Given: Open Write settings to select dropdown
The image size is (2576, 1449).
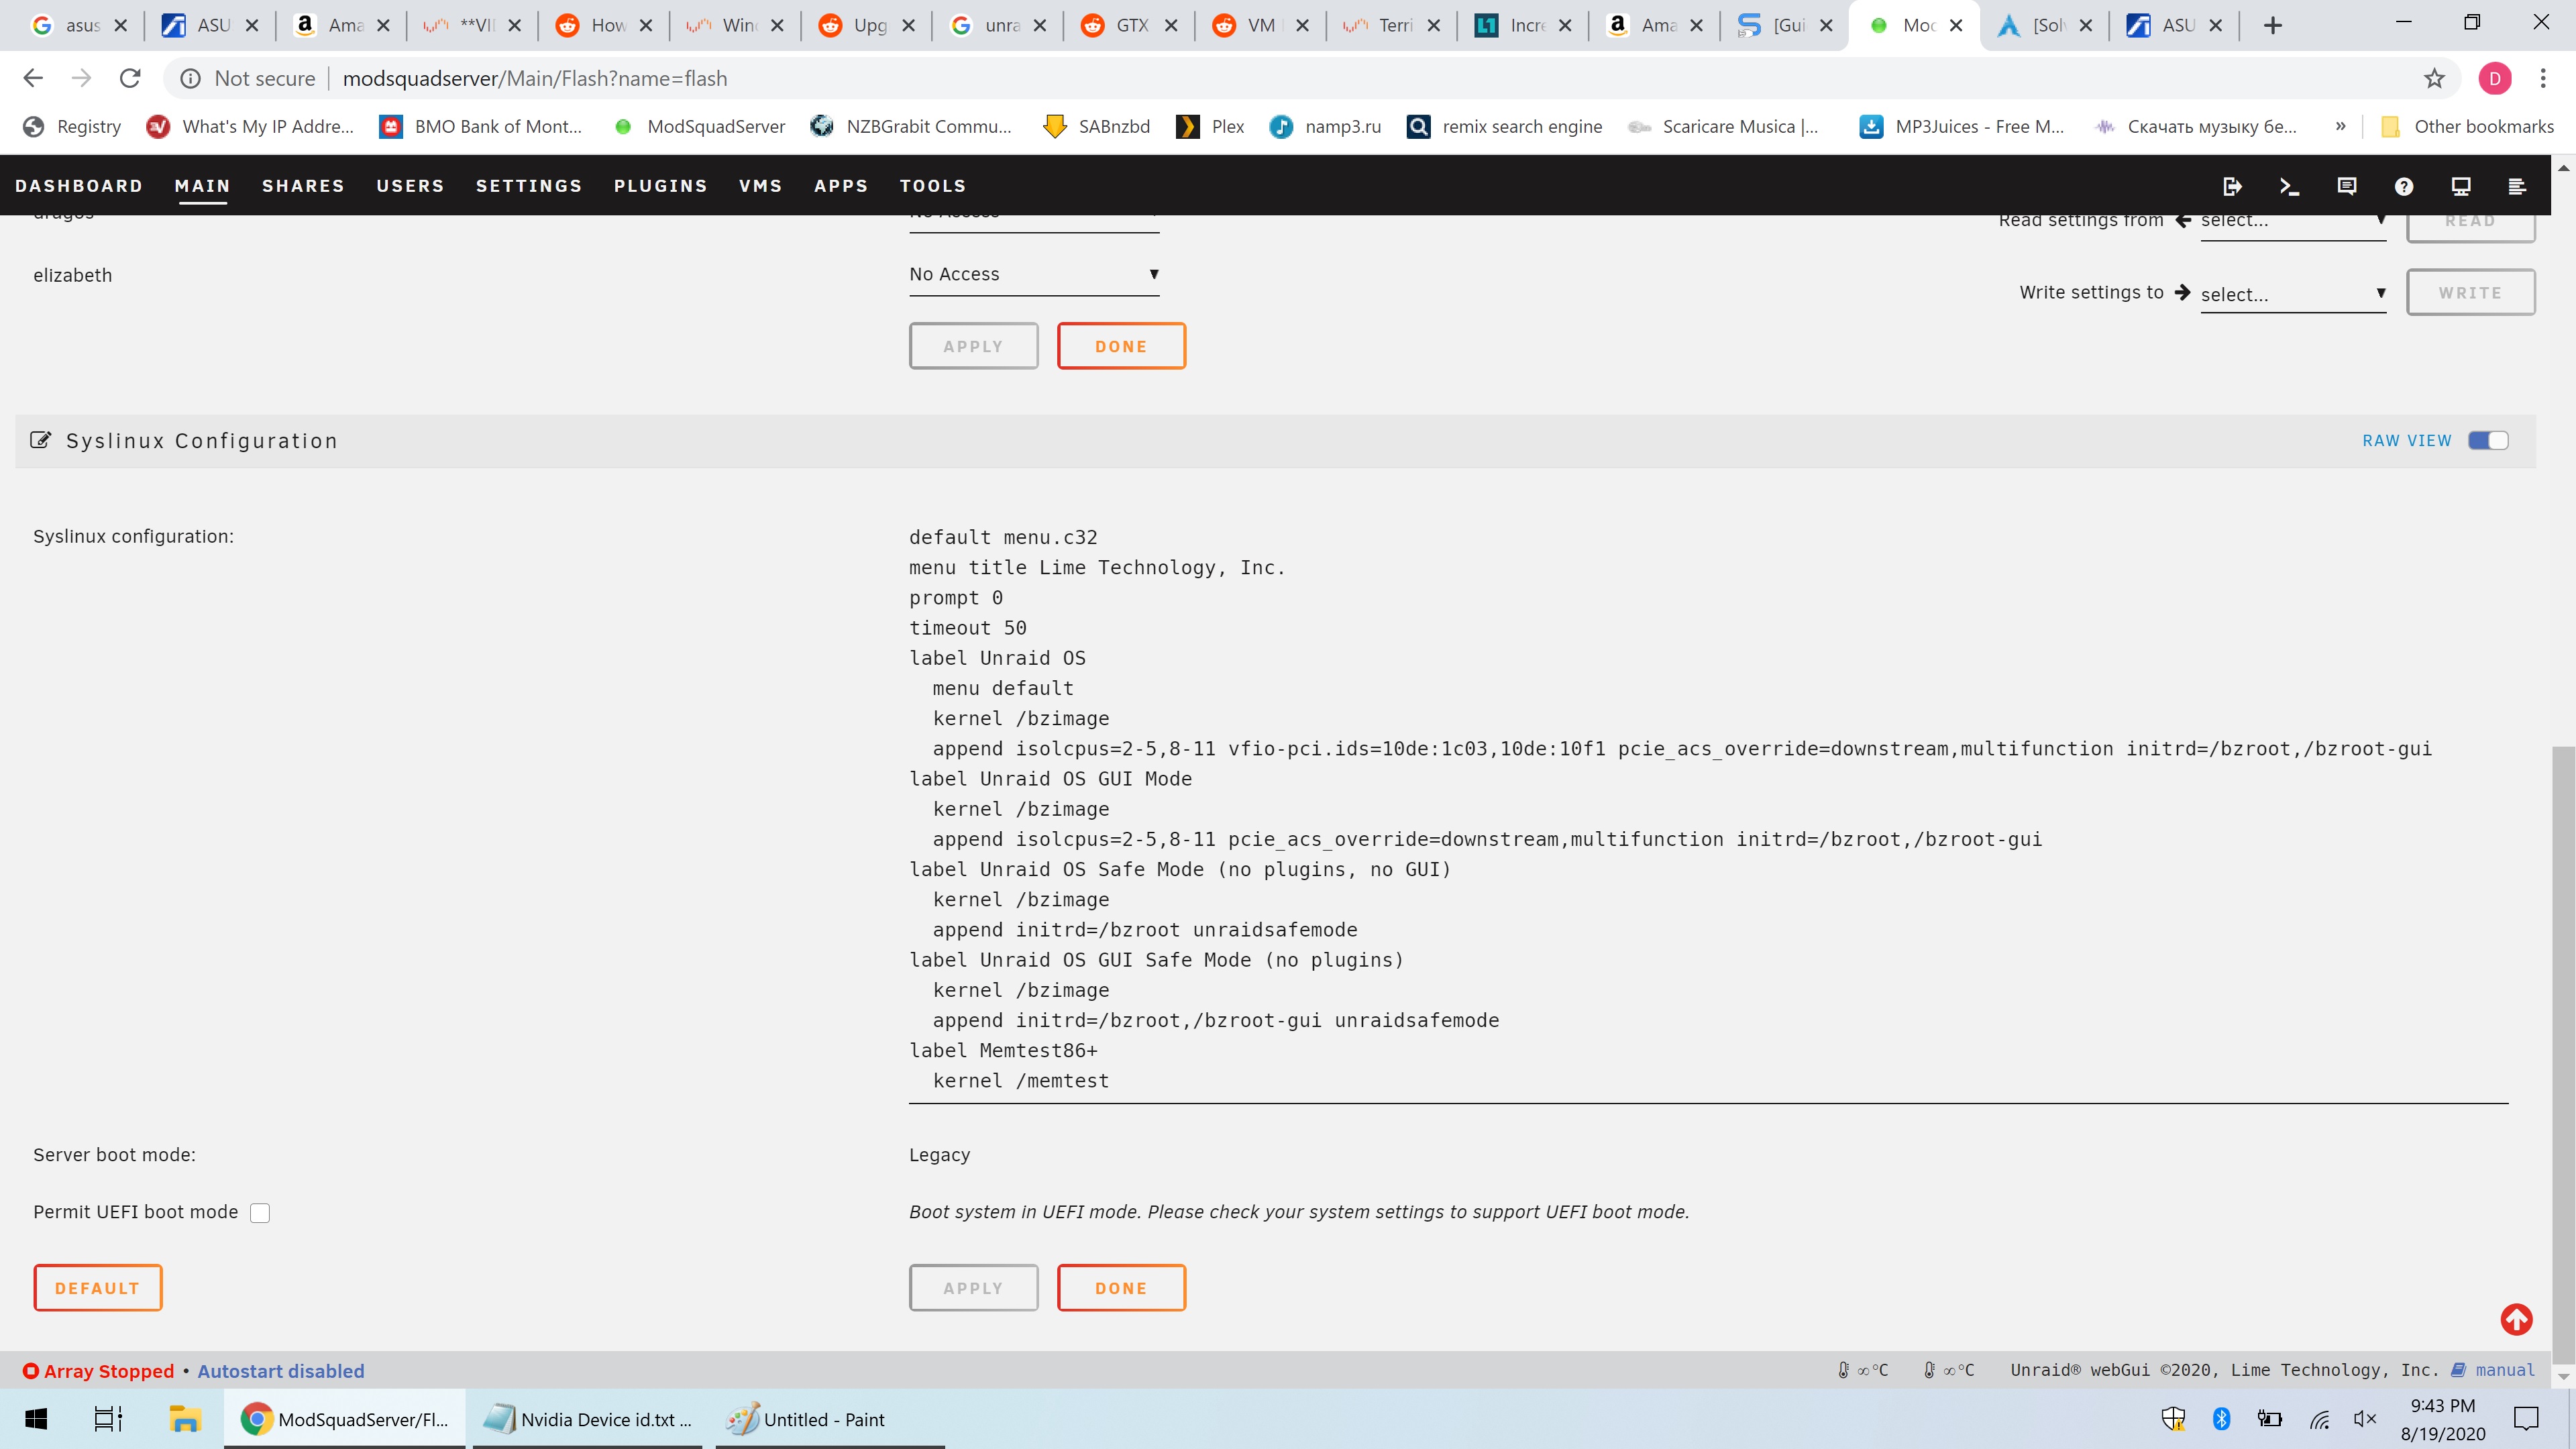Looking at the screenshot, I should [x=2292, y=294].
